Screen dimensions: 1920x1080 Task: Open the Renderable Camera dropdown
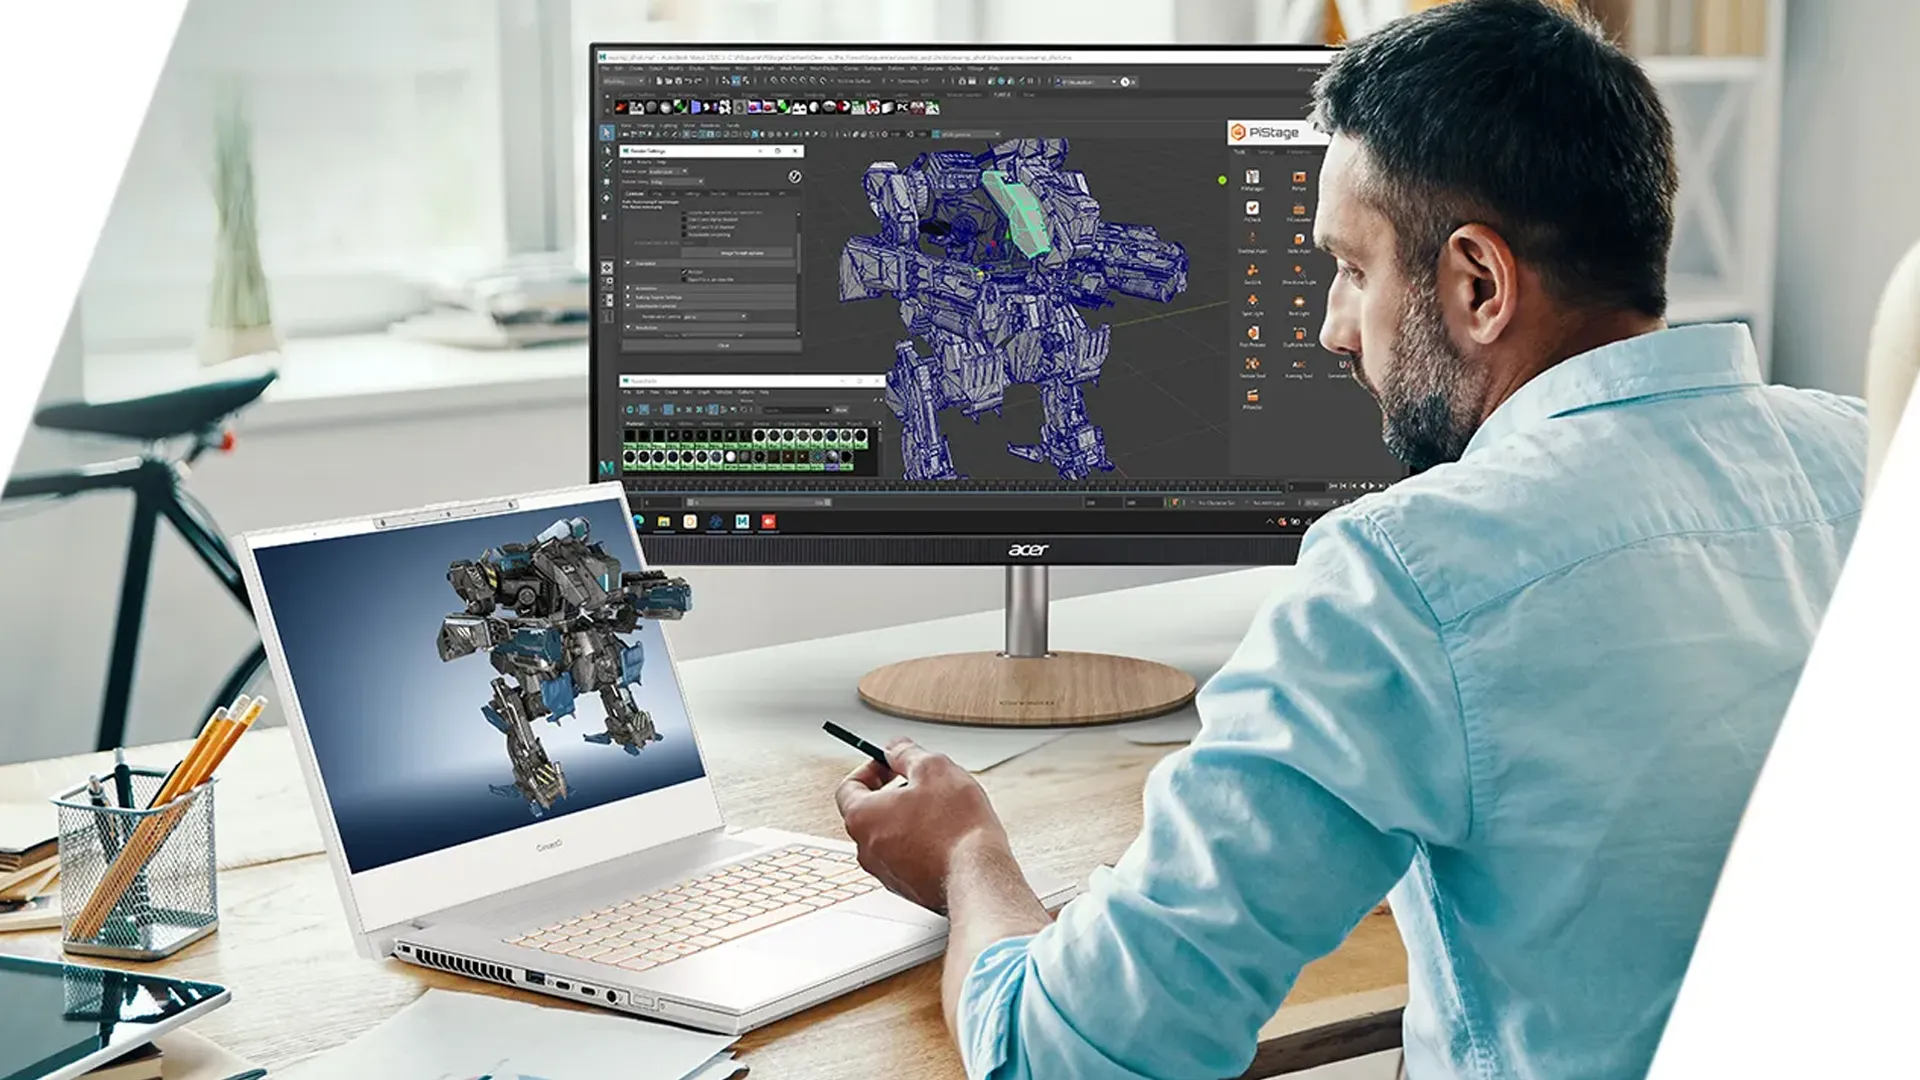click(x=715, y=316)
